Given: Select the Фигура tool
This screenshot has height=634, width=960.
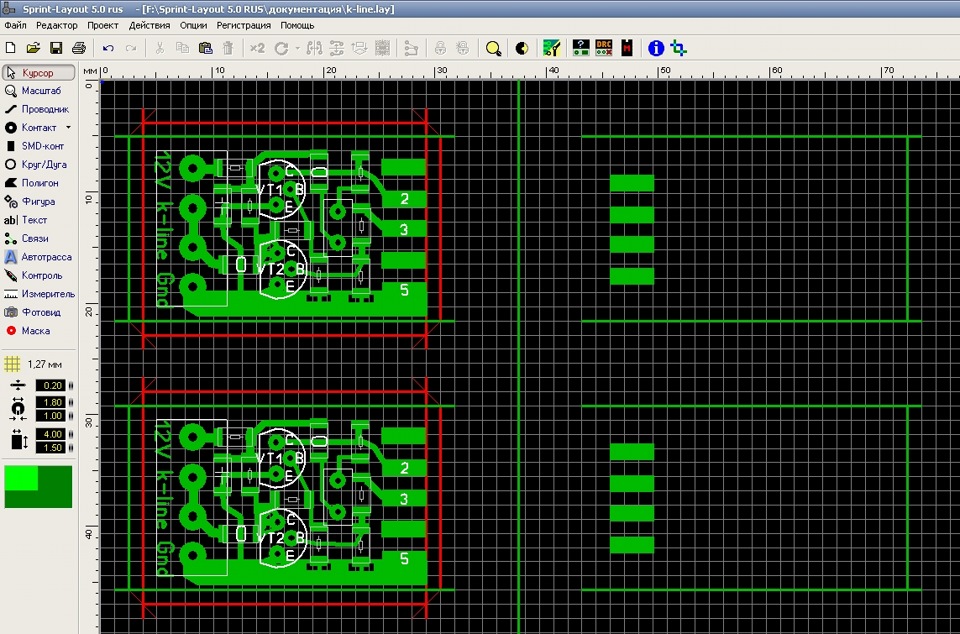Looking at the screenshot, I should pos(39,201).
